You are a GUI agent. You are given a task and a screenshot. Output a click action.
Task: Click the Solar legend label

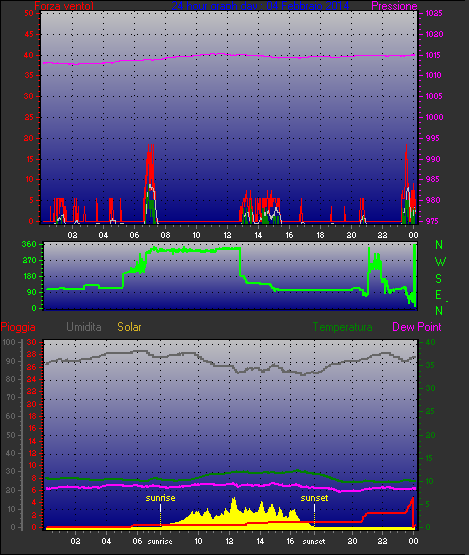(x=129, y=327)
